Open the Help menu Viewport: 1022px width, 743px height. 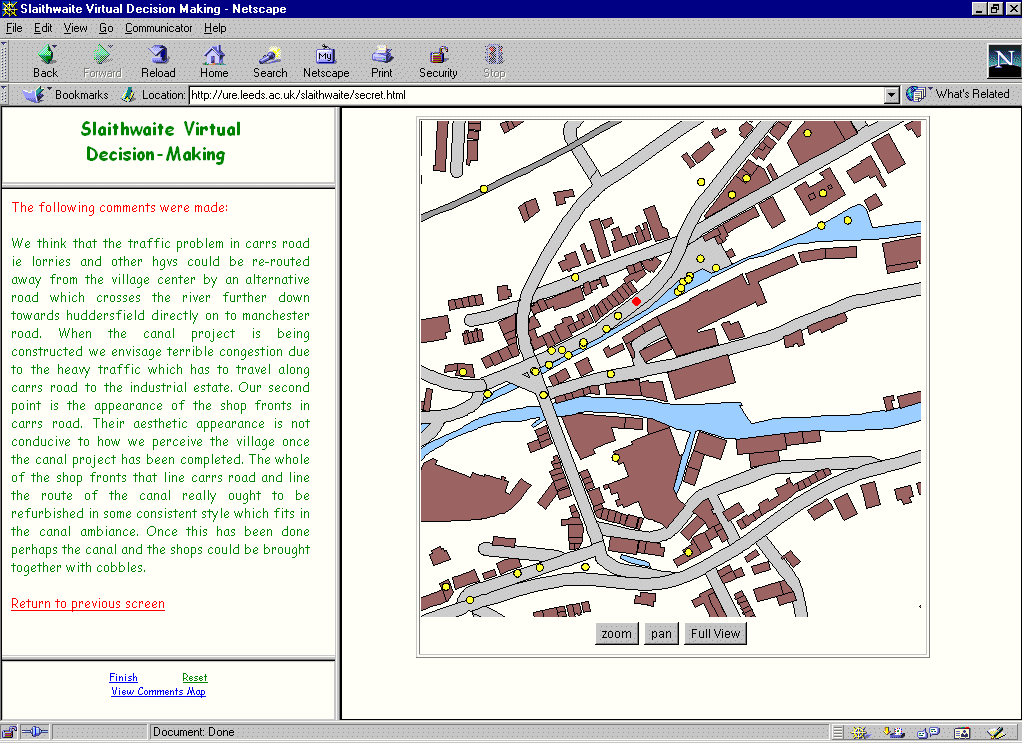coord(215,28)
